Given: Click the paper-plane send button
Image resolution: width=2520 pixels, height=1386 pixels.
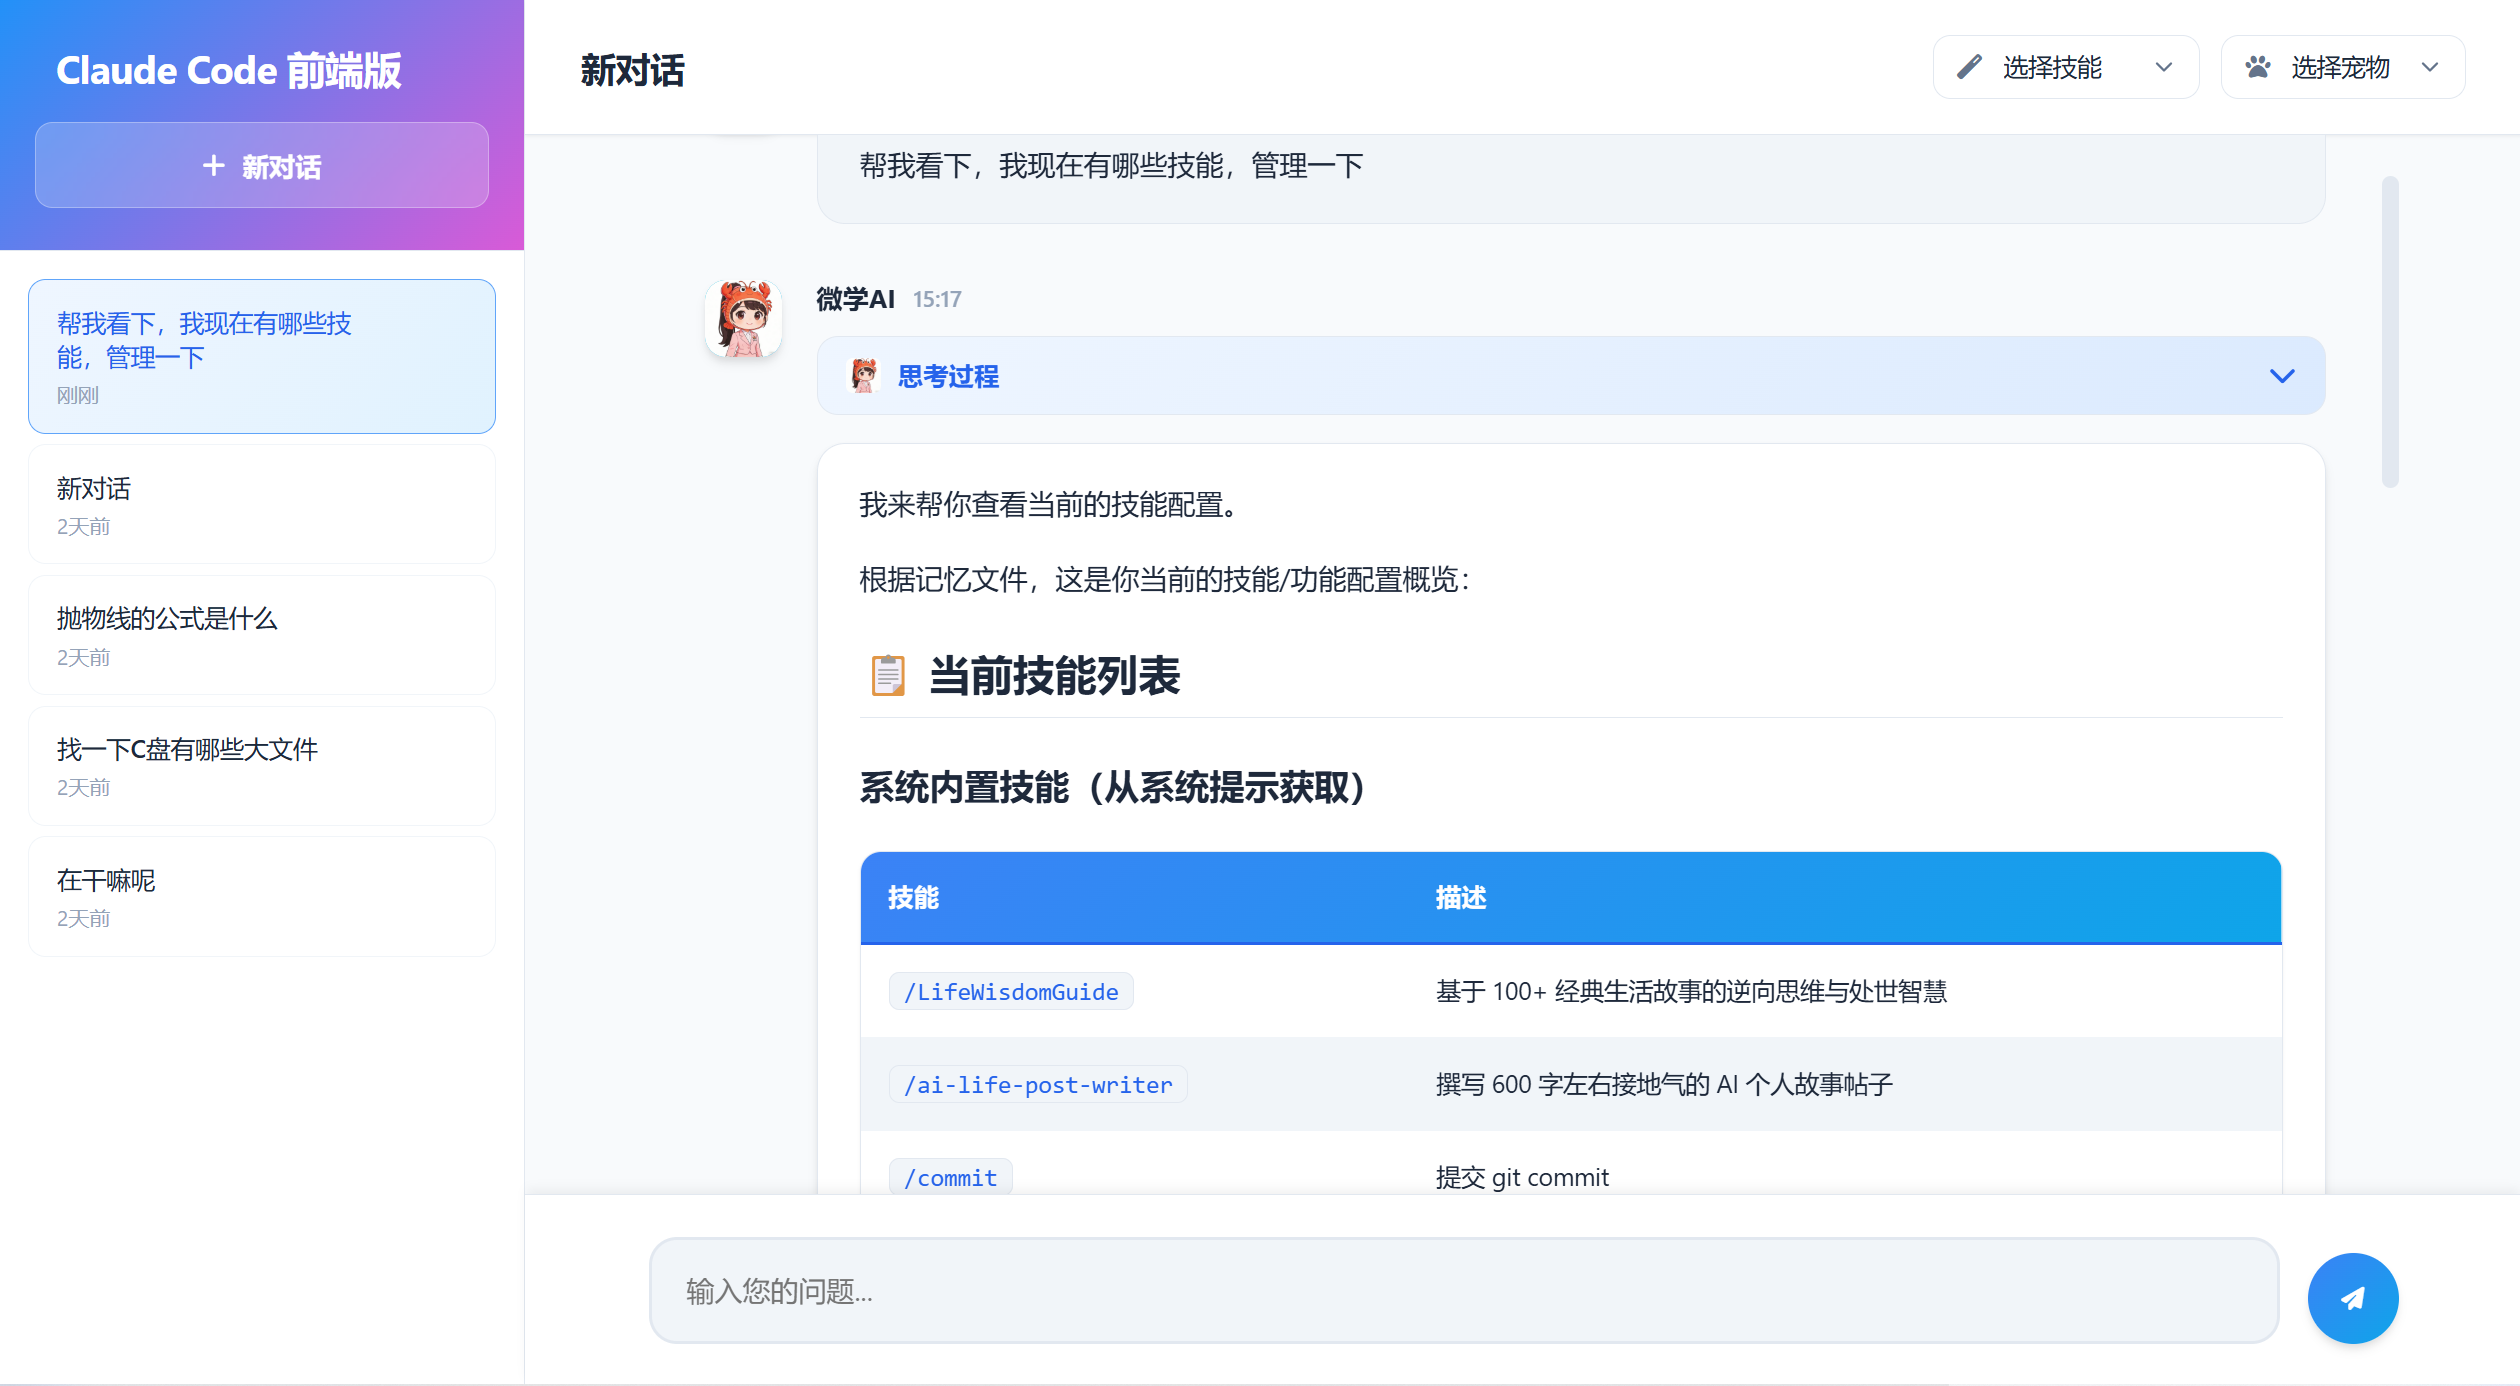Looking at the screenshot, I should pos(2352,1297).
